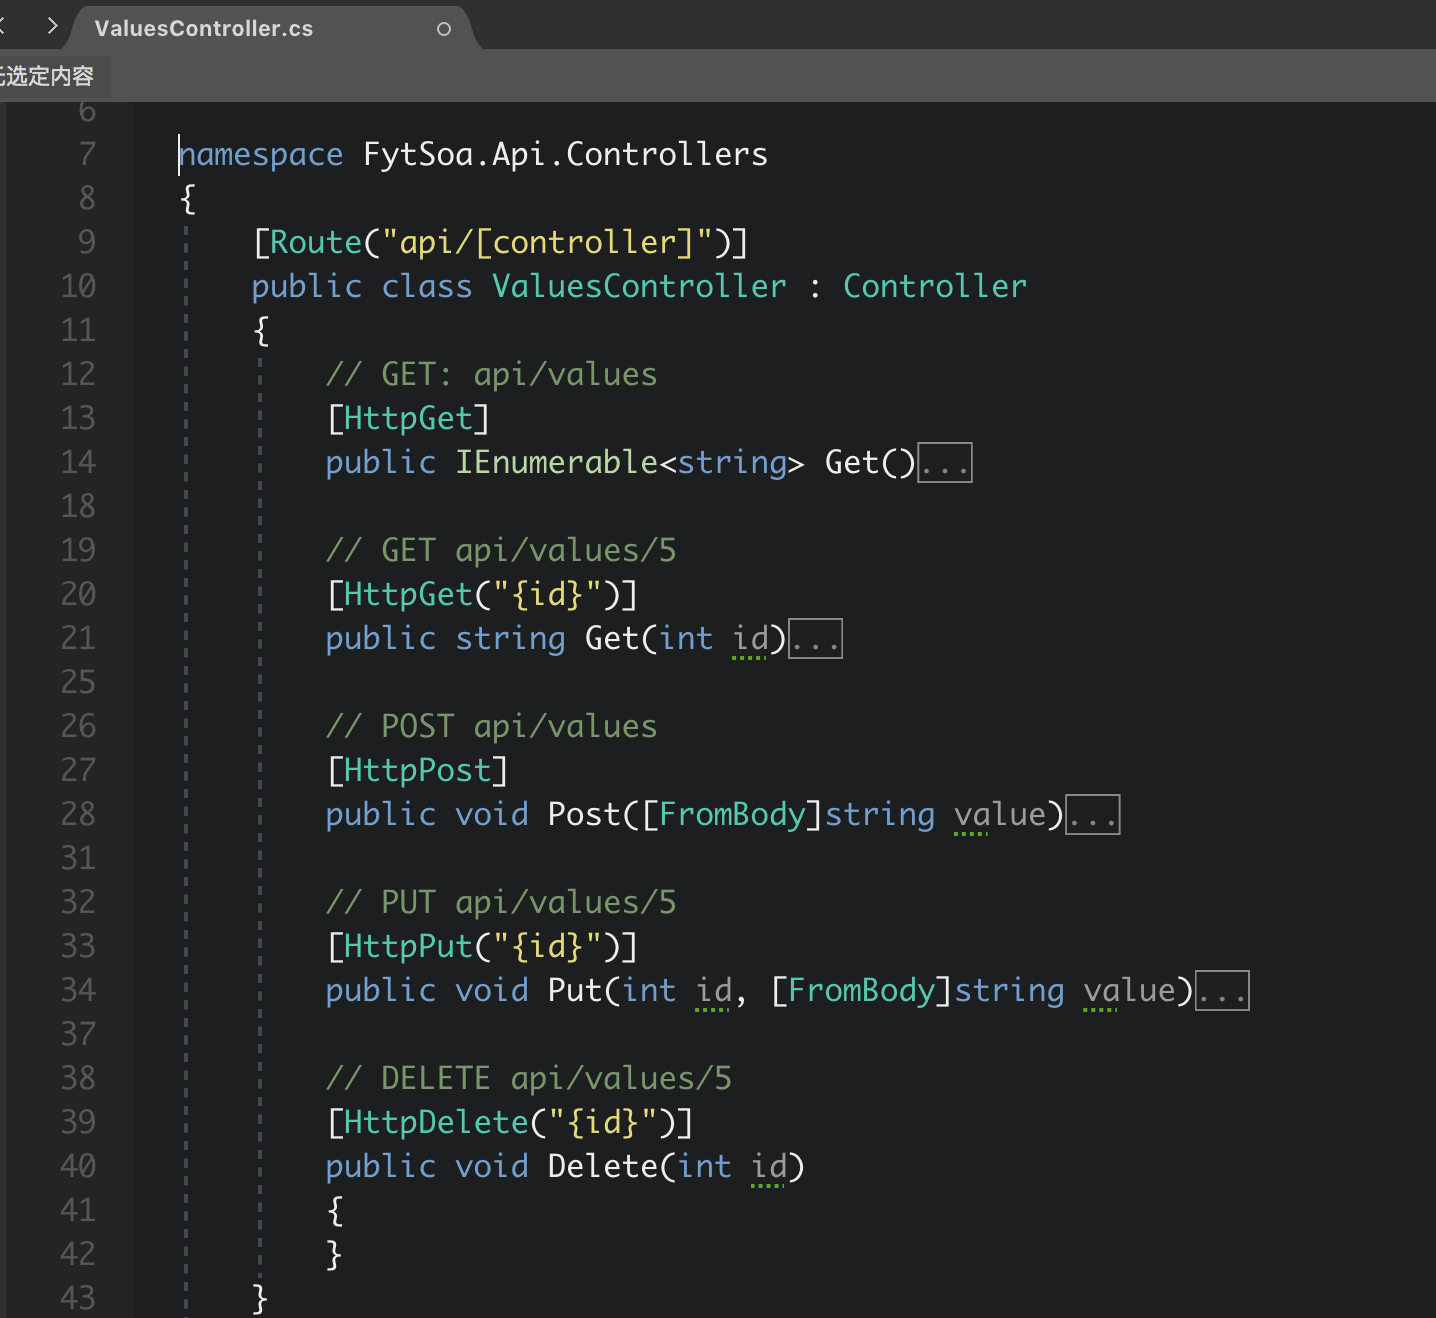Click the Delete method name
This screenshot has width=1436, height=1318.
(x=603, y=1167)
